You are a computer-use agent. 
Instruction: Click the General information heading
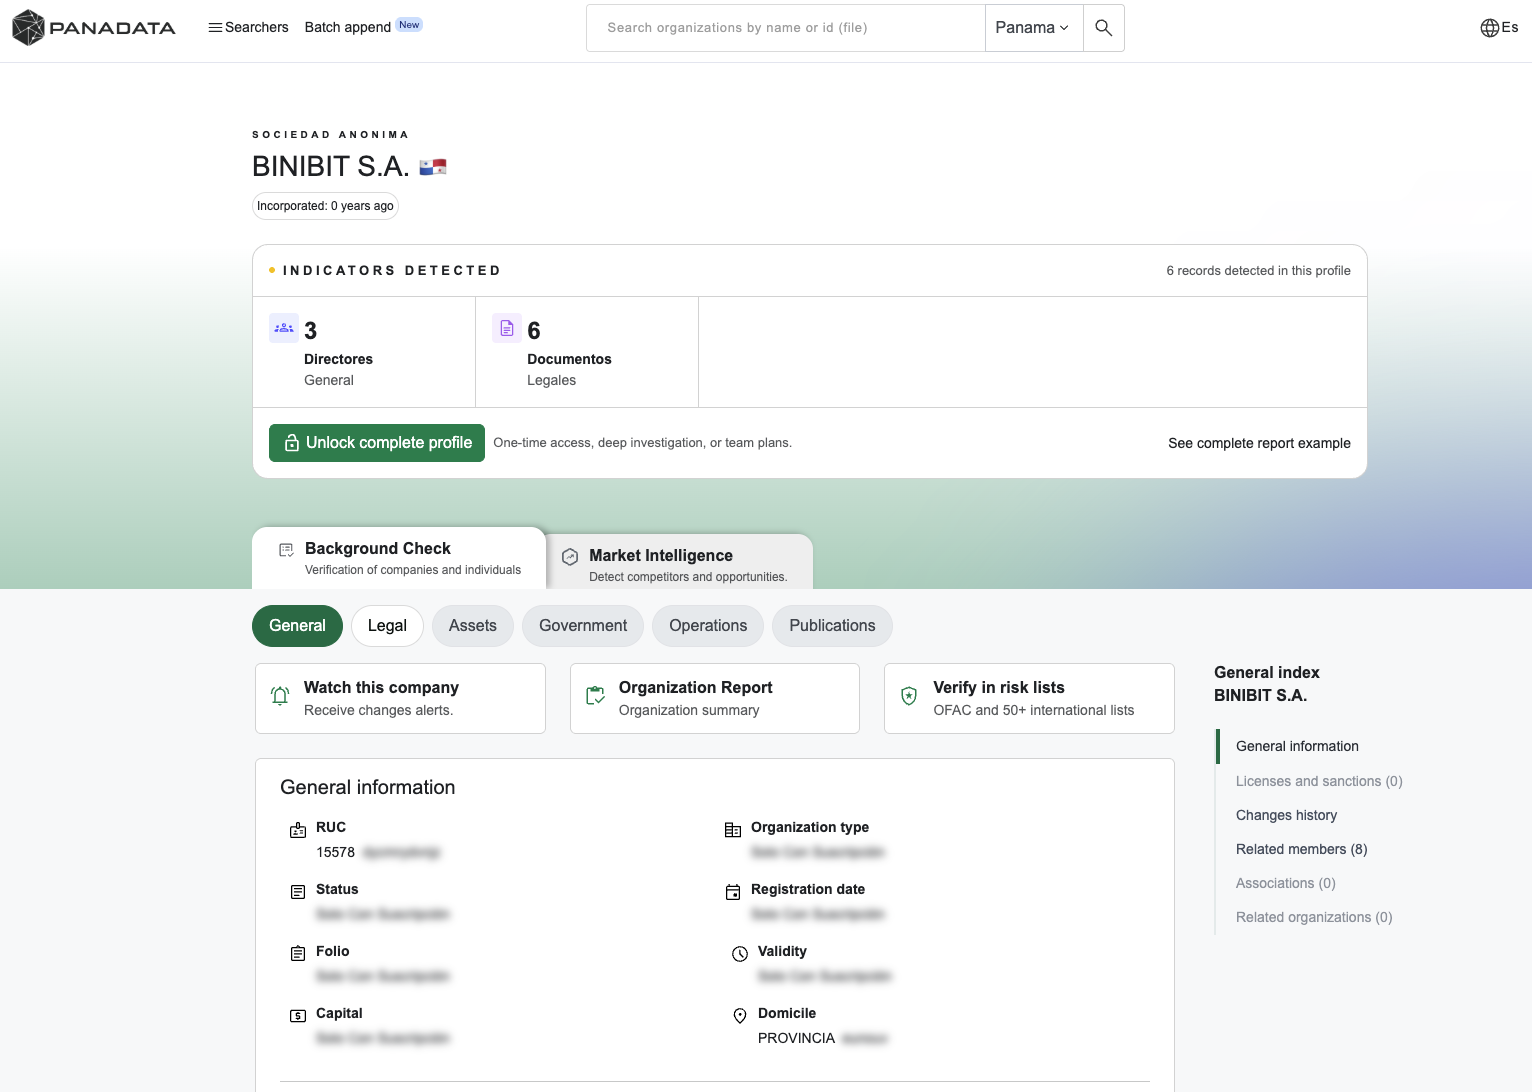[x=367, y=788]
